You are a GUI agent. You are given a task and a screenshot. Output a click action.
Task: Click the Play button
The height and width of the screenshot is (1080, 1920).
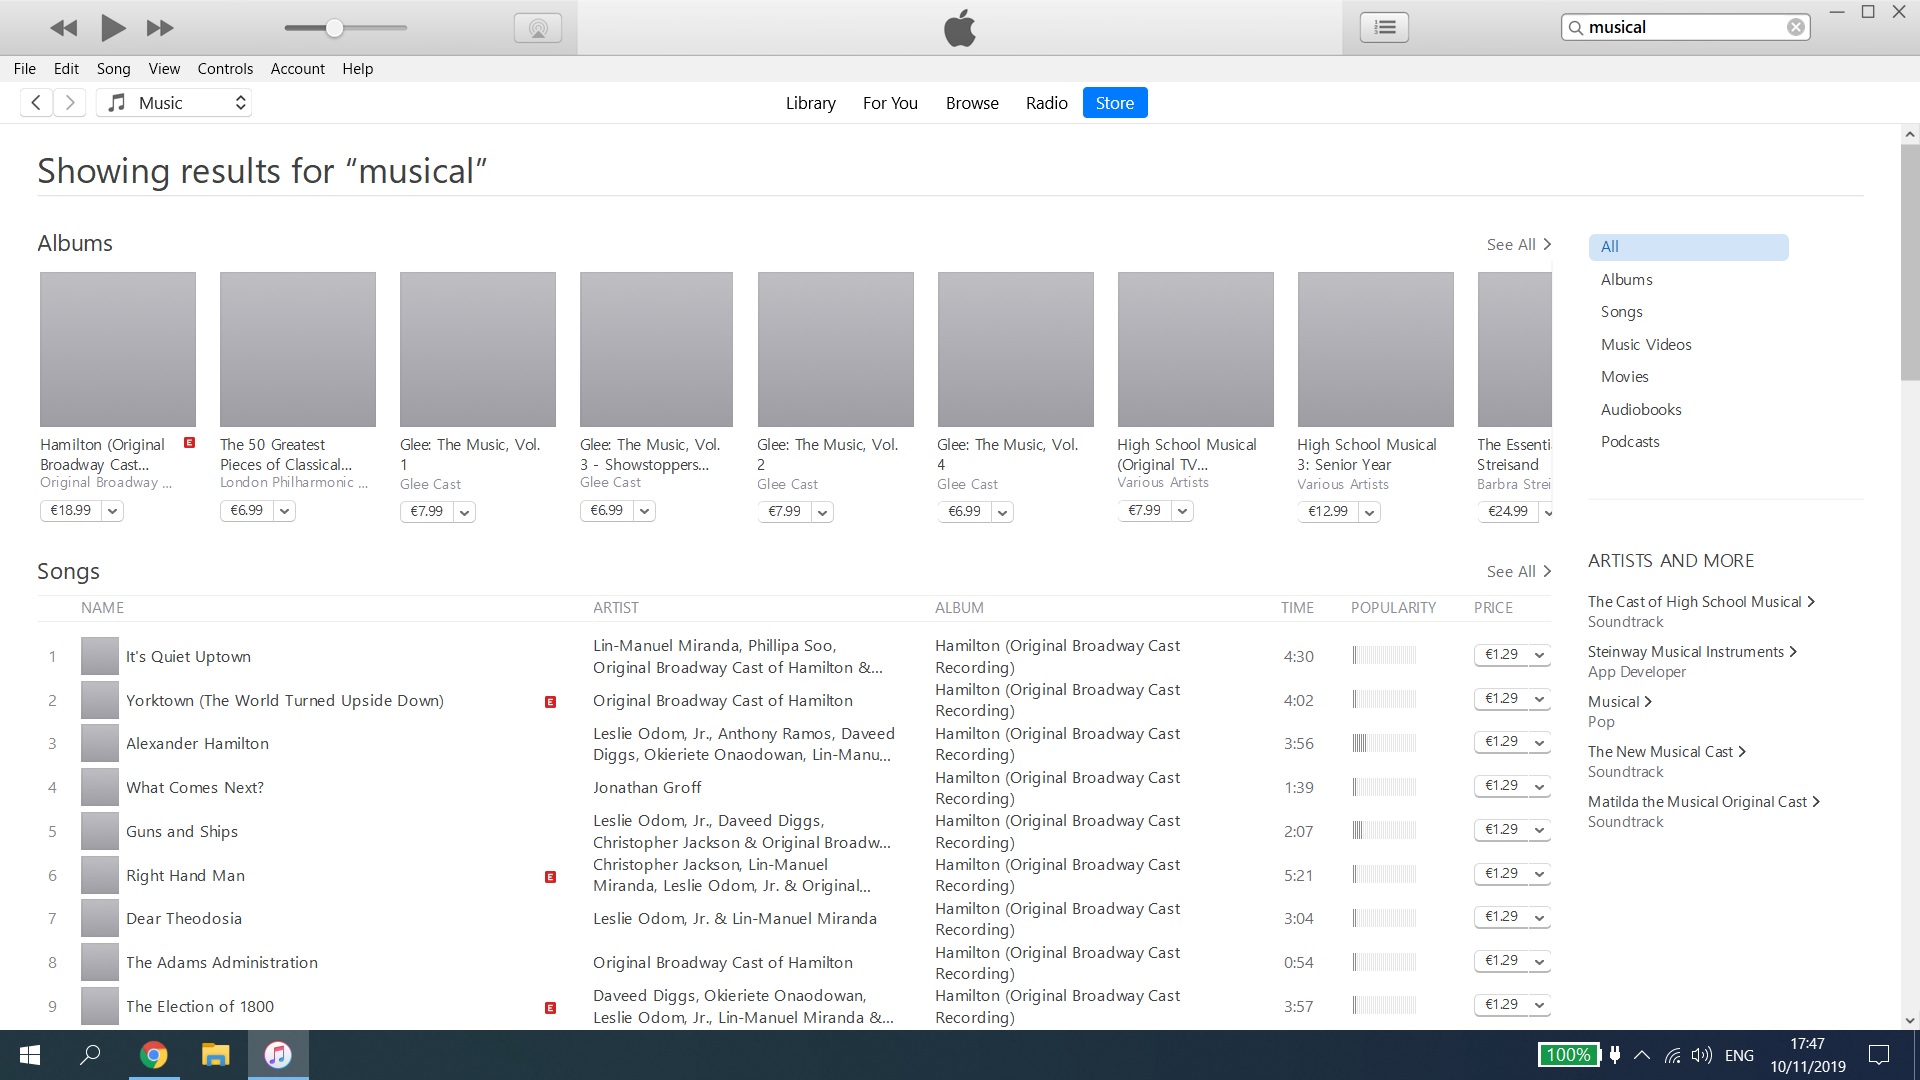113,28
